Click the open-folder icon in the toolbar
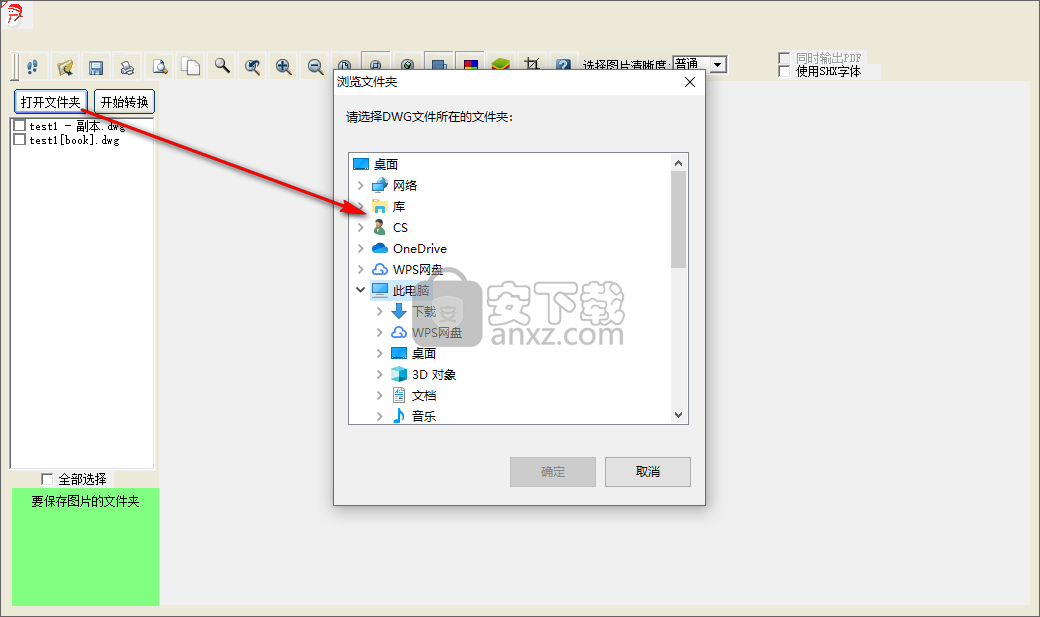The height and width of the screenshot is (617, 1040). [x=64, y=66]
